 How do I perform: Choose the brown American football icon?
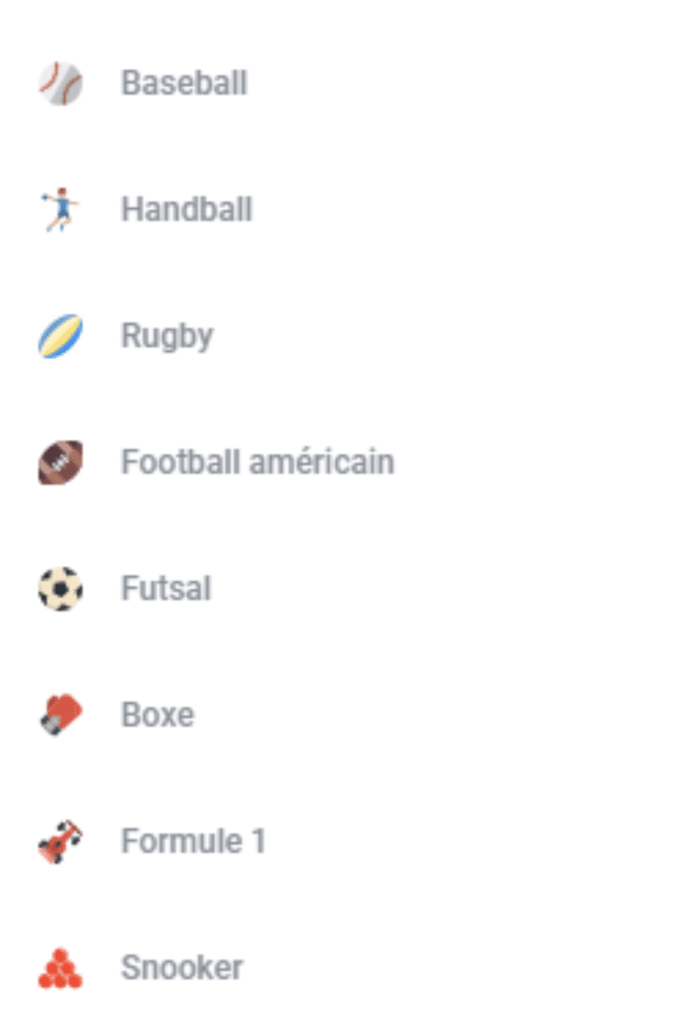tap(60, 462)
